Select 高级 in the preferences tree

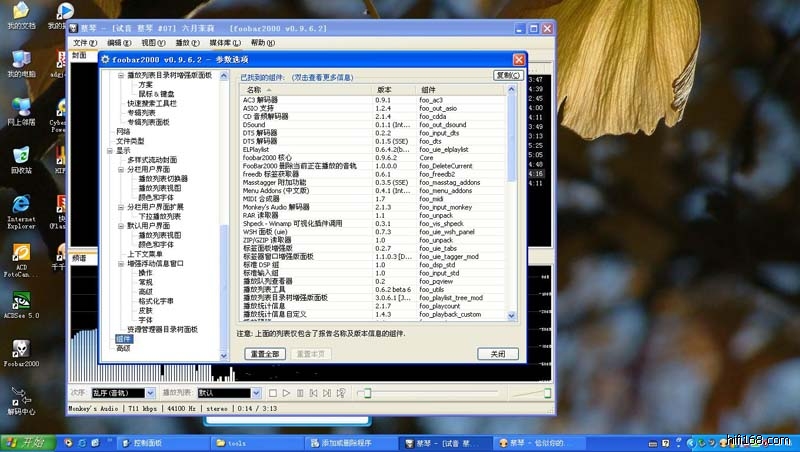pyautogui.click(x=123, y=348)
